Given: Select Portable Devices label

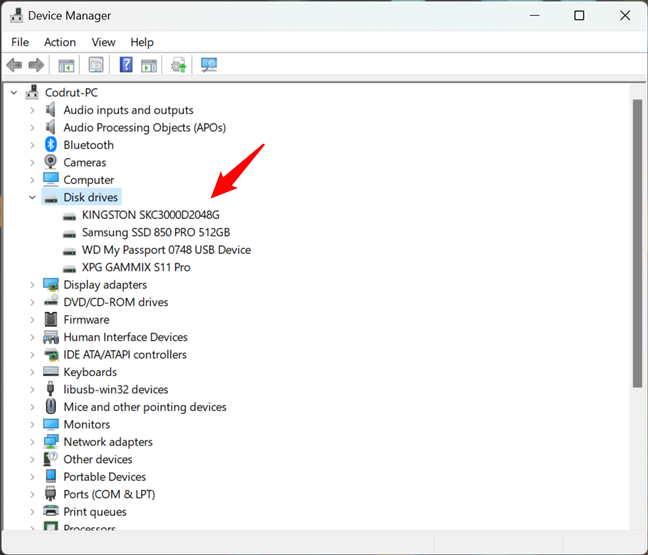Looking at the screenshot, I should 105,477.
